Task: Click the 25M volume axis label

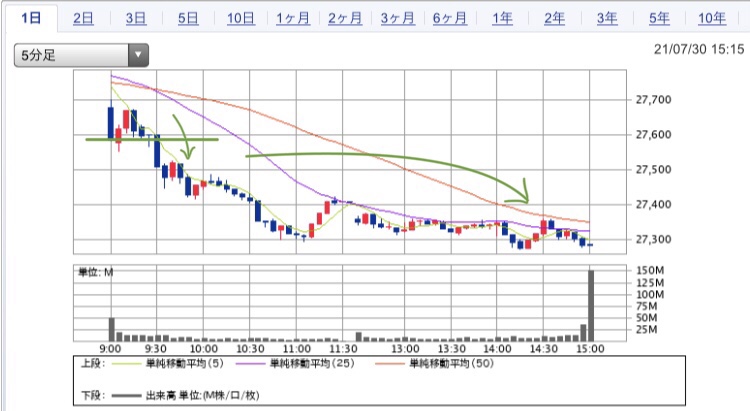Action: (647, 329)
